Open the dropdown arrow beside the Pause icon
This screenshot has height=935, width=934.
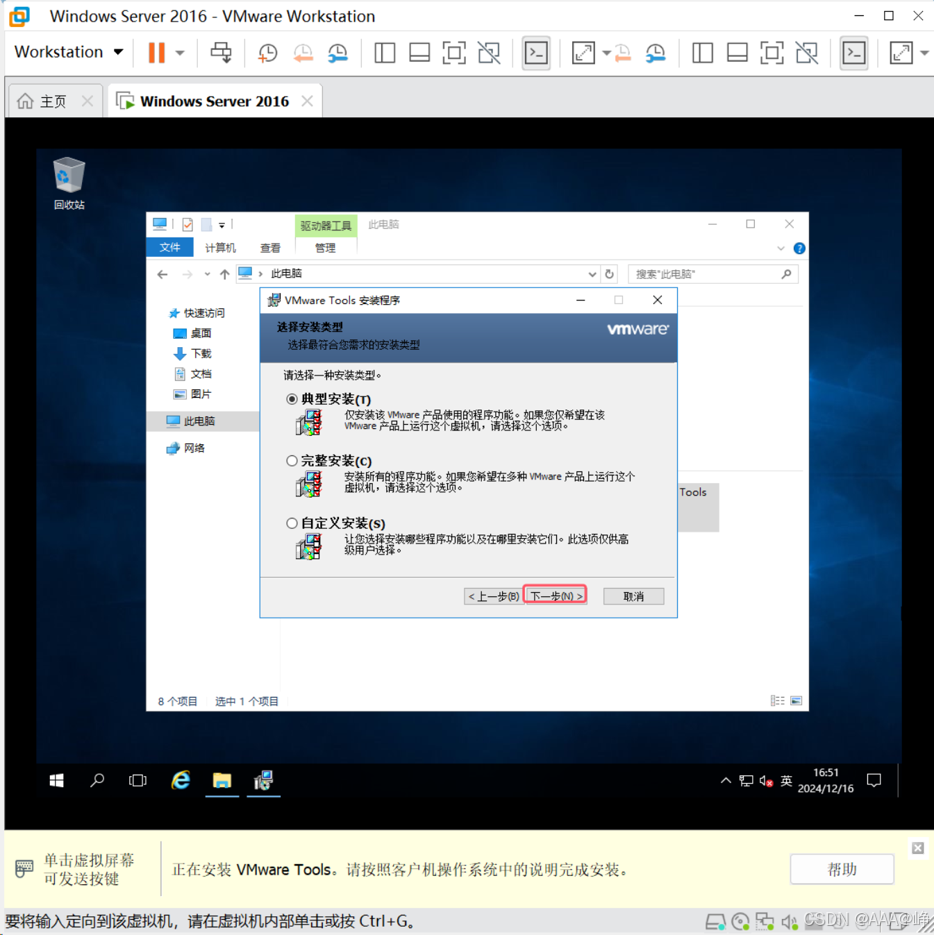(x=180, y=52)
